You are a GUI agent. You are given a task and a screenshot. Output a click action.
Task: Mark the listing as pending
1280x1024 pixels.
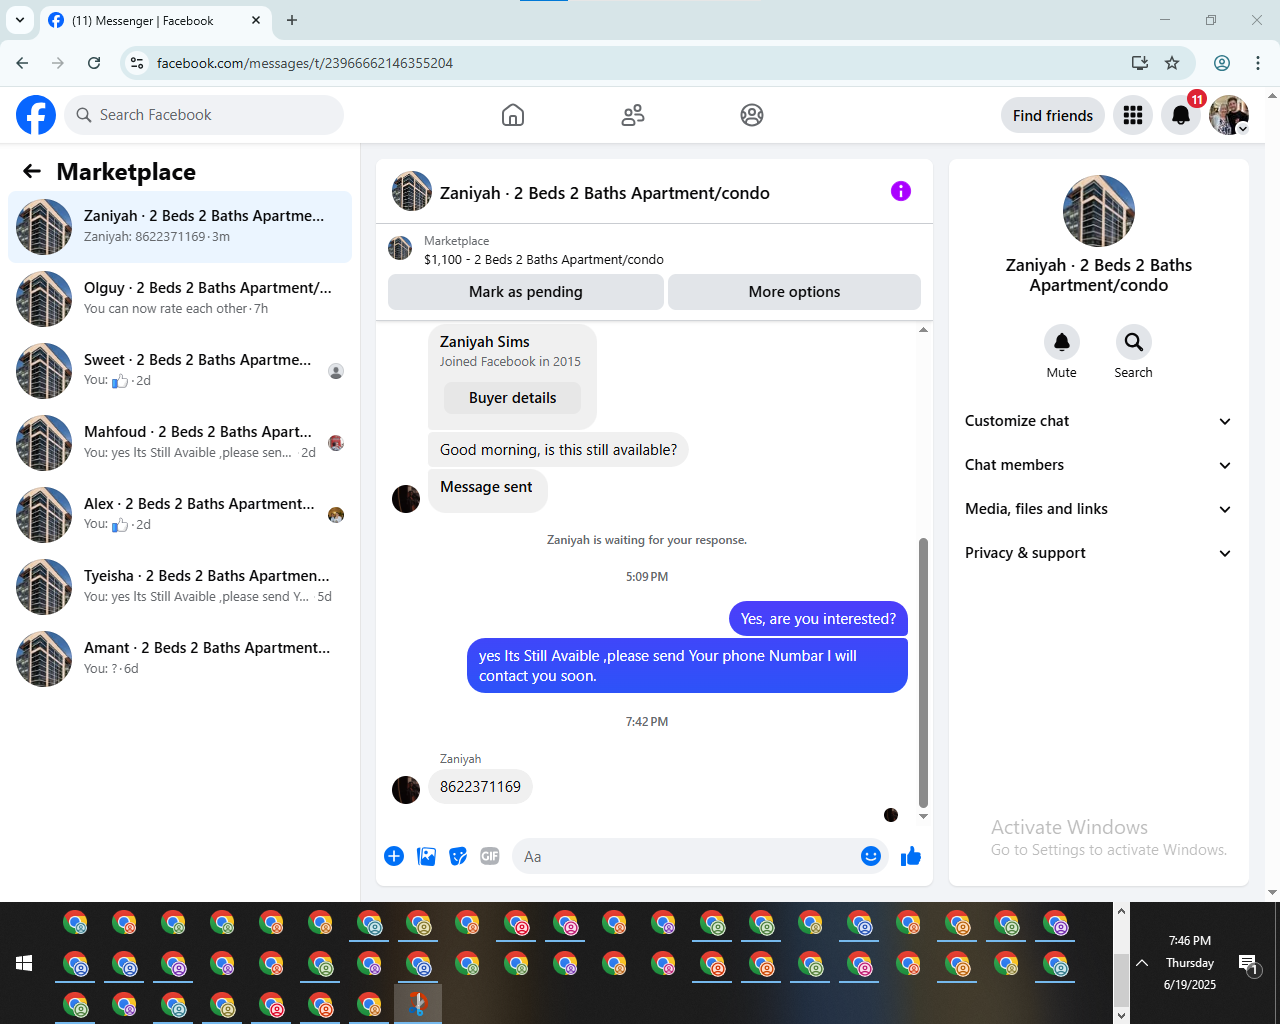point(526,292)
